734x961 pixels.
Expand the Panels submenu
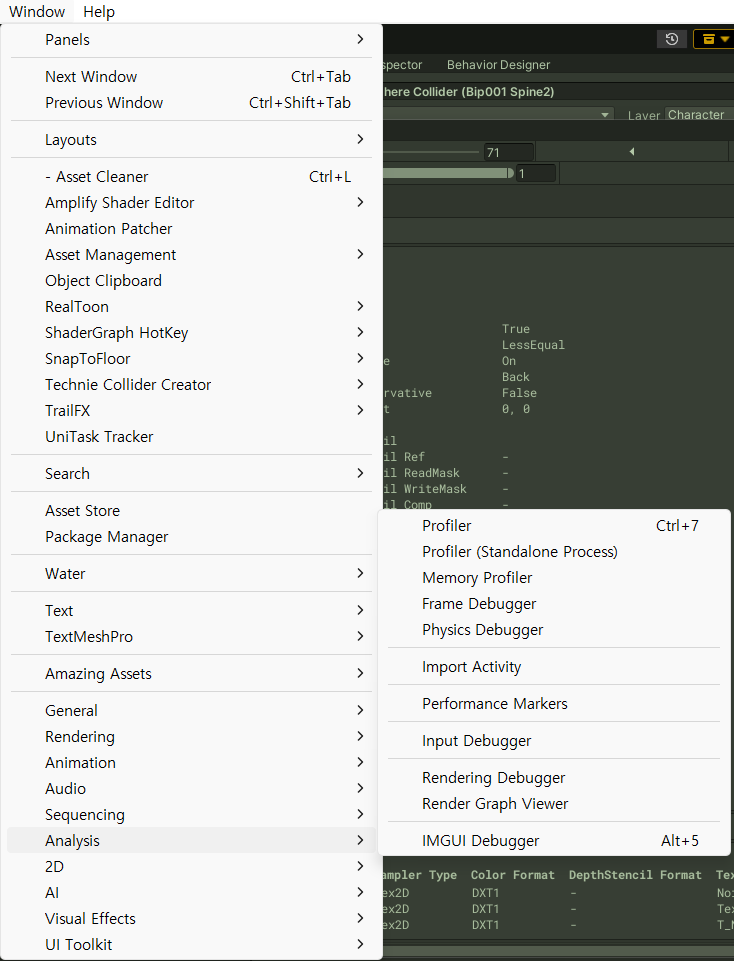[x=191, y=40]
